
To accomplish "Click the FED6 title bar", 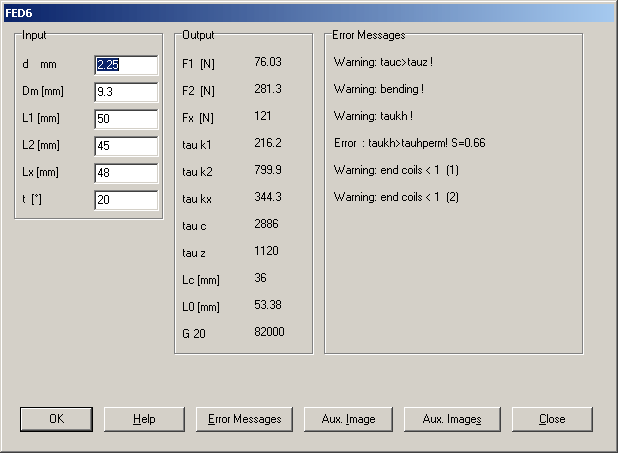I will coord(300,11).
